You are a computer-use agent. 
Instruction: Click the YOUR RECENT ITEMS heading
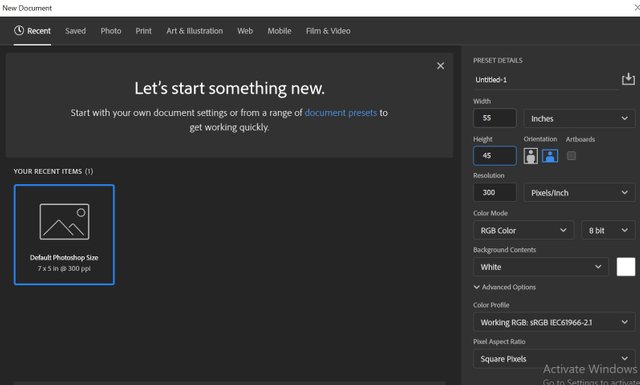coord(53,171)
